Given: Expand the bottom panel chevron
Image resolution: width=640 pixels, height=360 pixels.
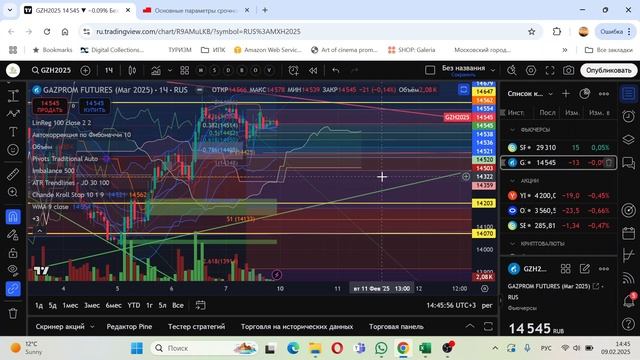Looking at the screenshot, I should (x=470, y=326).
